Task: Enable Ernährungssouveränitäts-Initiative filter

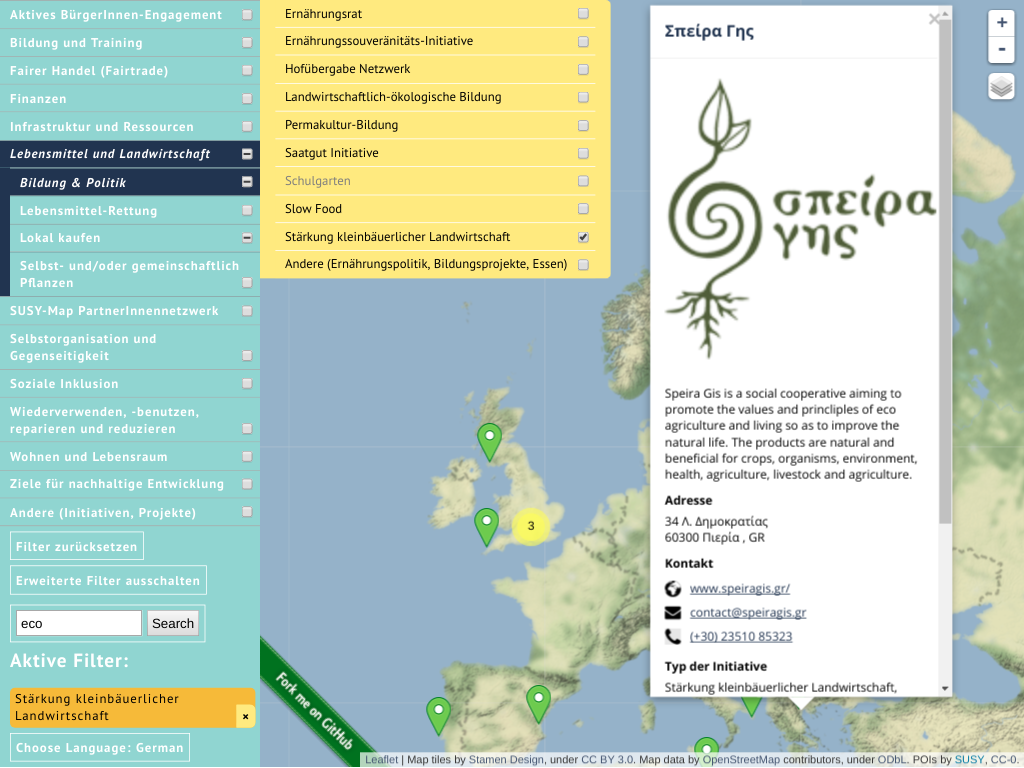Action: (x=583, y=42)
